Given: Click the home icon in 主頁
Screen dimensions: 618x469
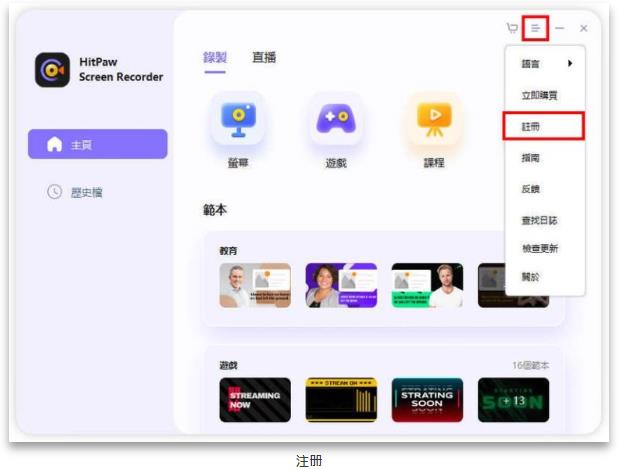Looking at the screenshot, I should [54, 144].
